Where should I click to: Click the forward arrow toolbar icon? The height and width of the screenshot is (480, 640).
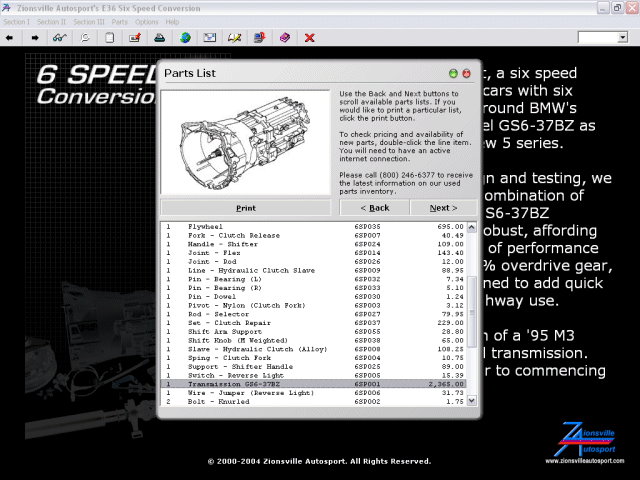click(35, 38)
